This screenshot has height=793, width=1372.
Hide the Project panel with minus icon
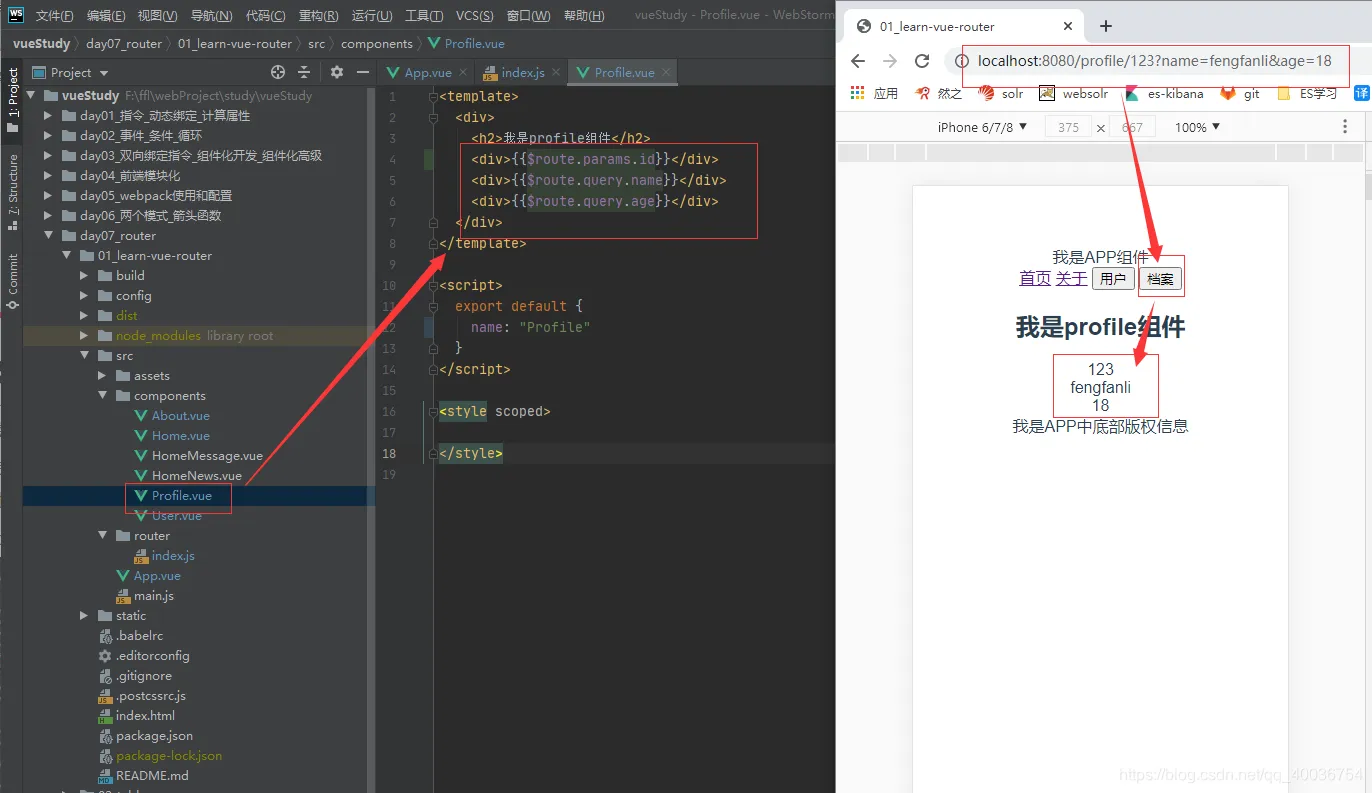click(363, 72)
